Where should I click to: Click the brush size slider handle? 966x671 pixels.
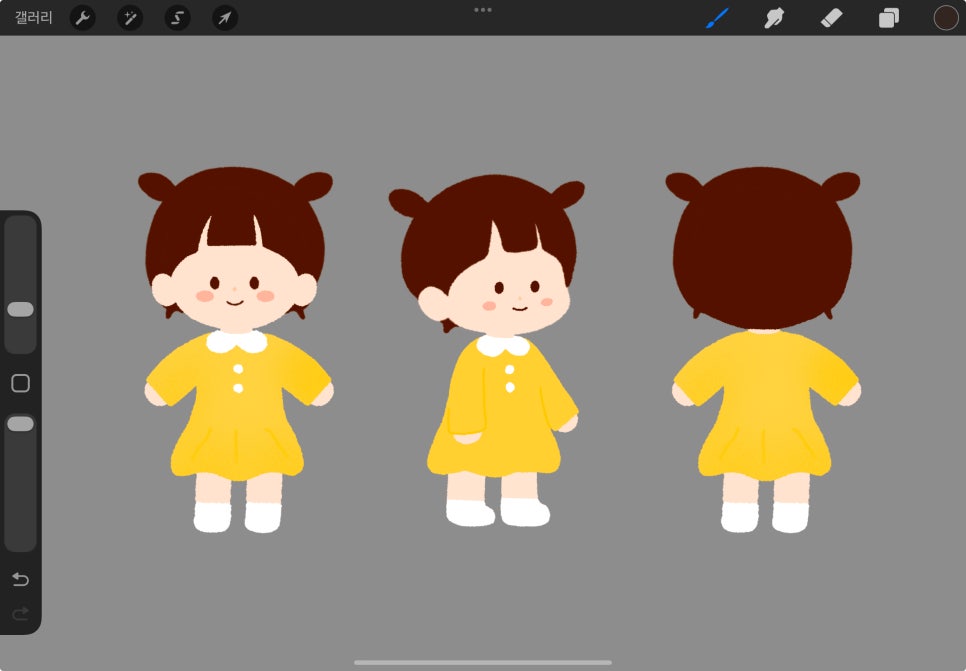[20, 309]
